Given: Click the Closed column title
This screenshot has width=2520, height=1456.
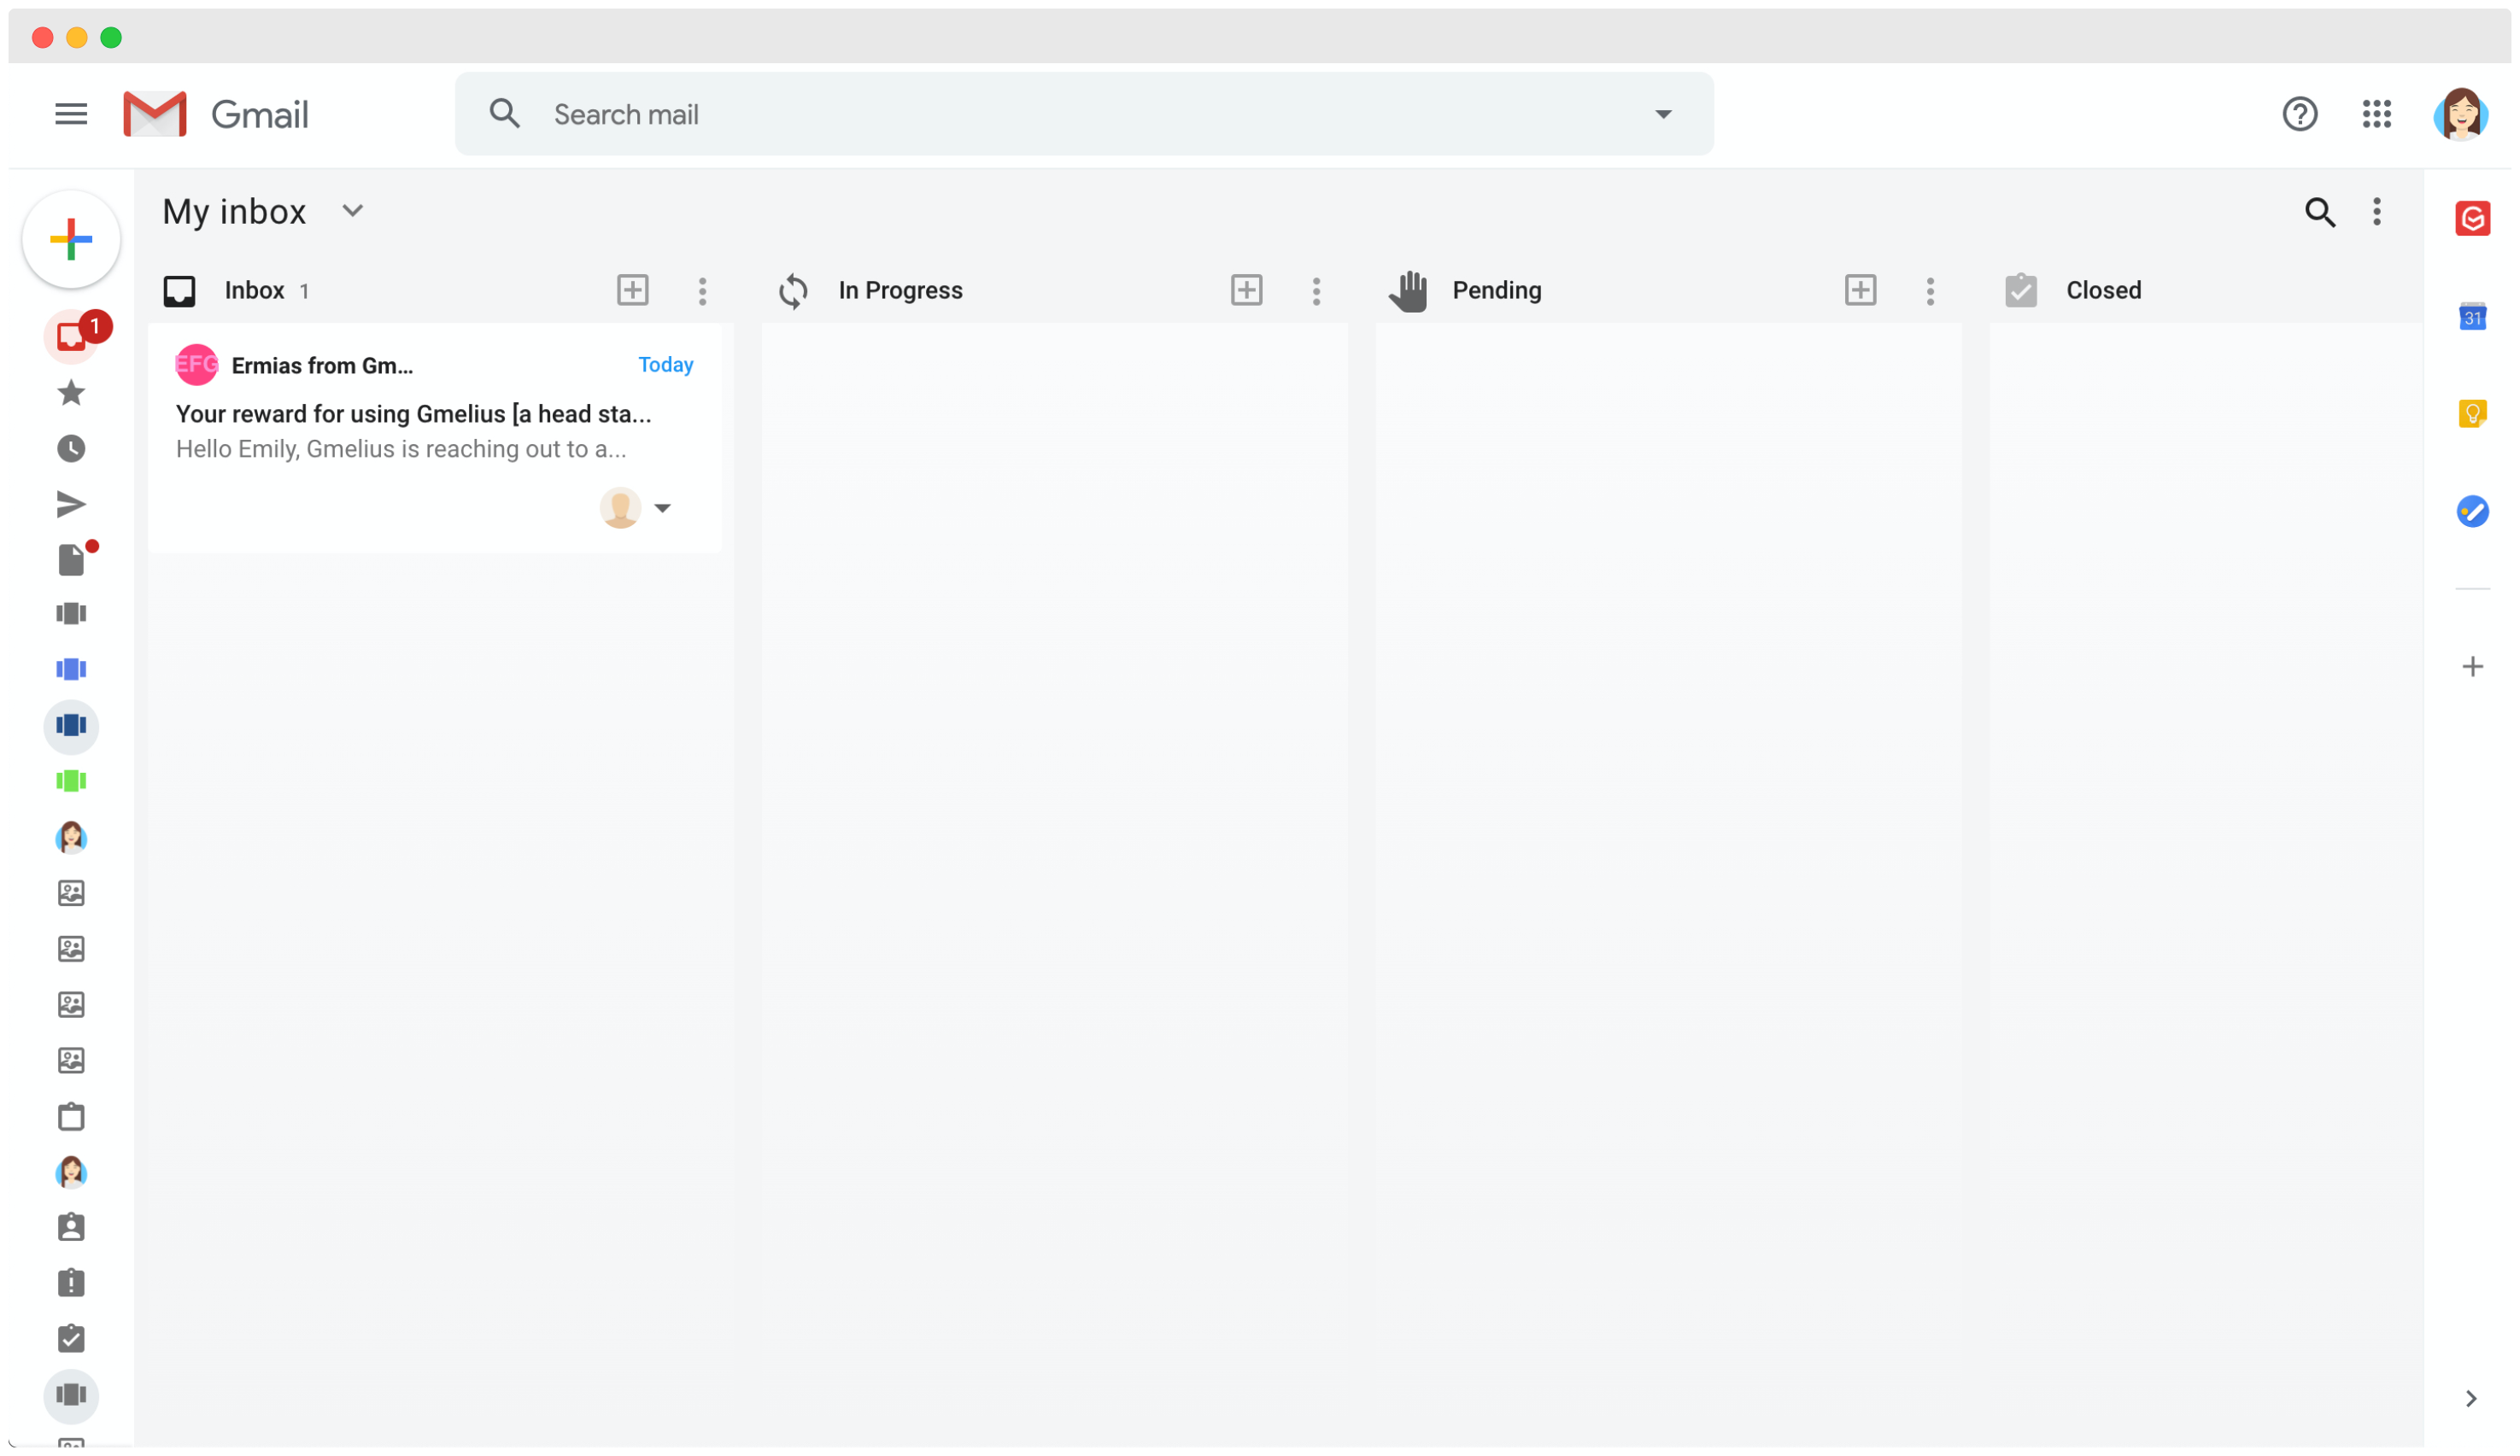Looking at the screenshot, I should point(2103,291).
